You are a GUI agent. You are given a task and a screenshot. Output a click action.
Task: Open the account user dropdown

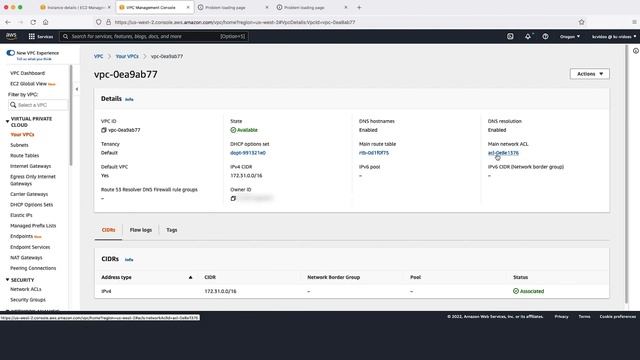click(614, 36)
